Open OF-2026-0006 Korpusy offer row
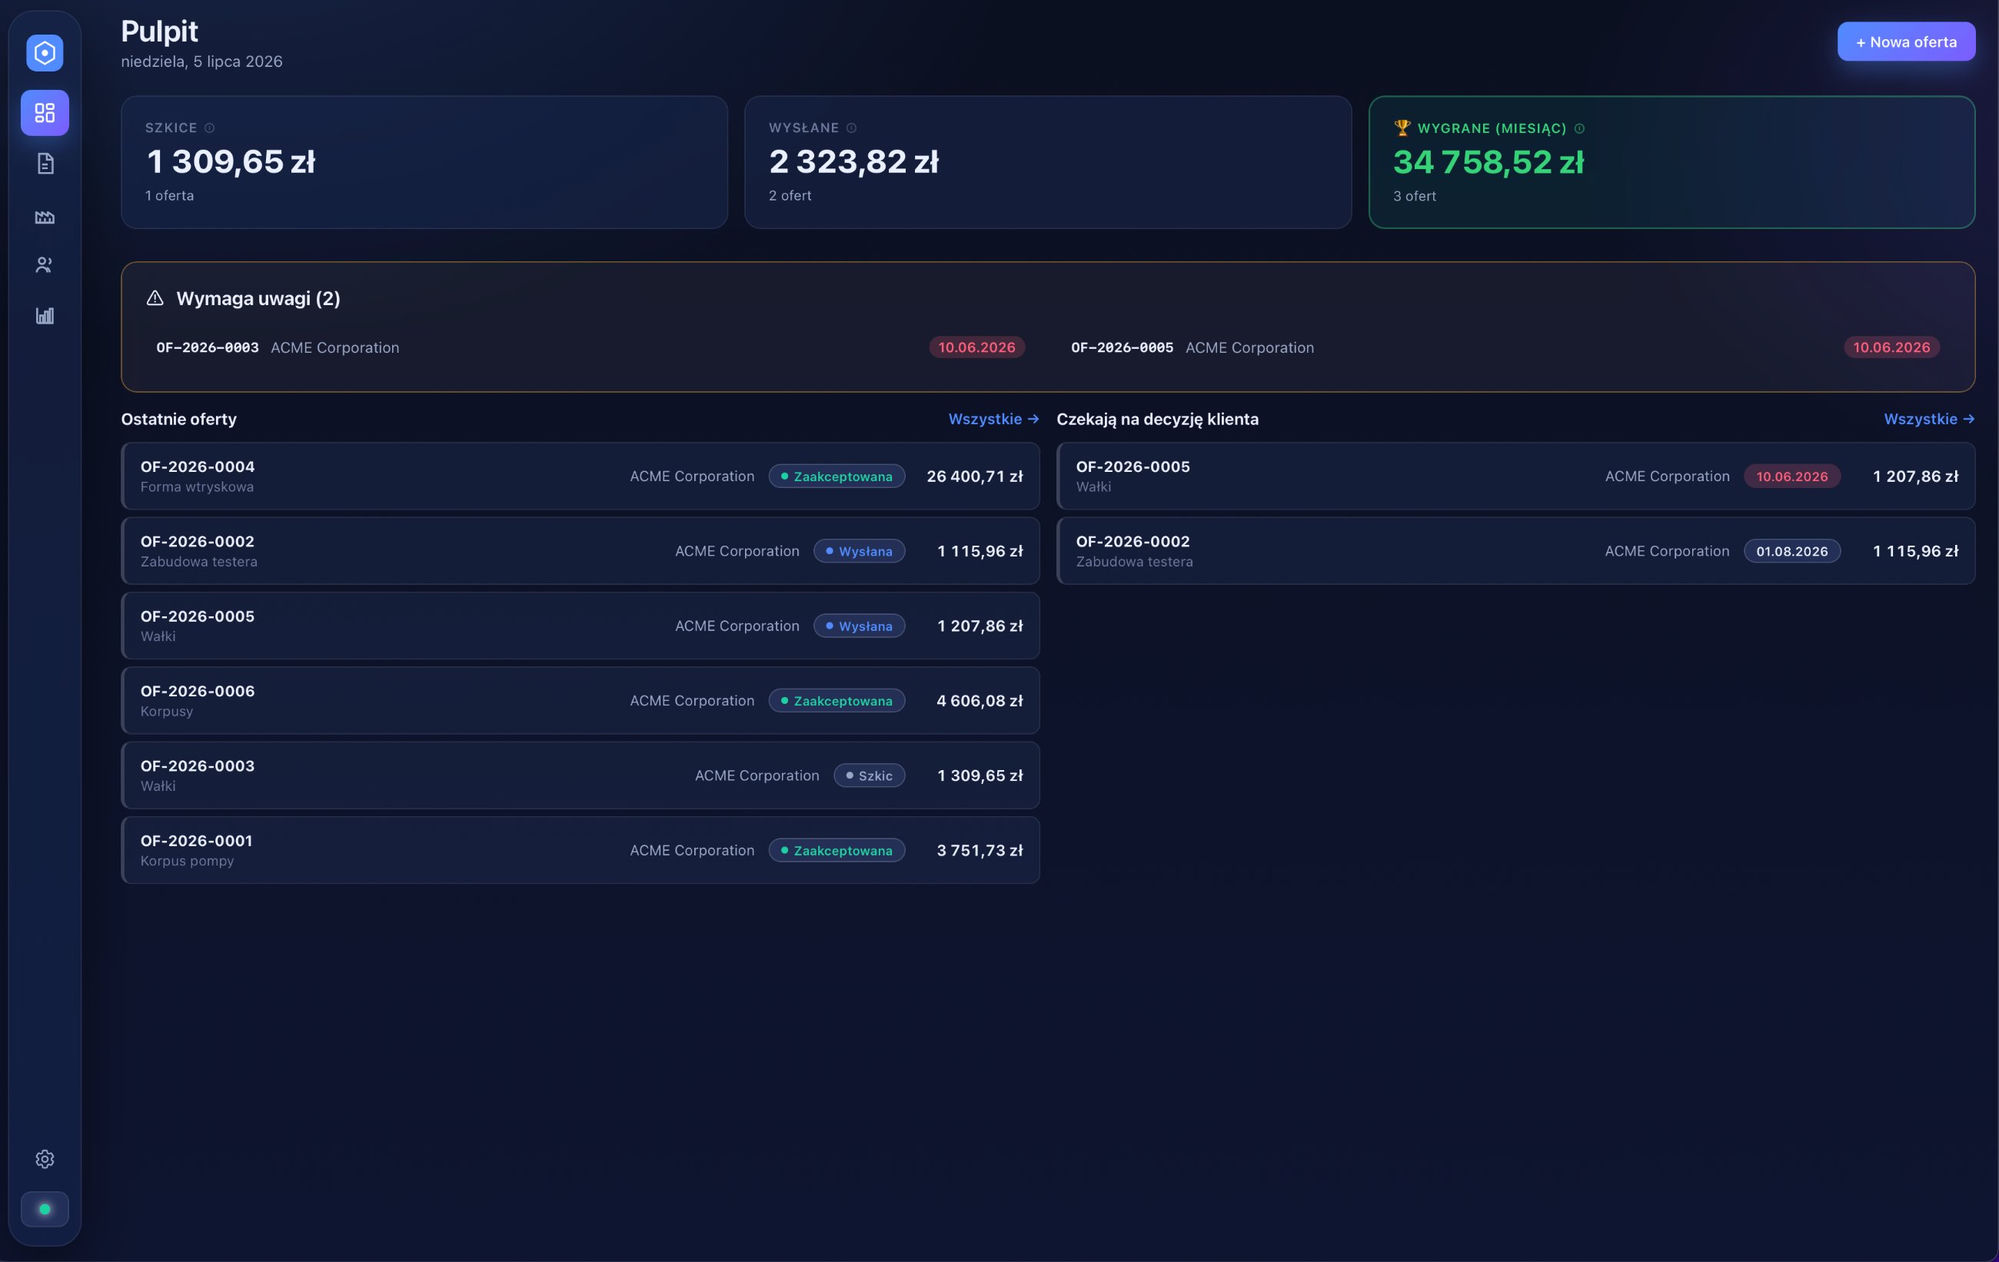Viewport: 1999px width, 1262px height. pos(580,701)
